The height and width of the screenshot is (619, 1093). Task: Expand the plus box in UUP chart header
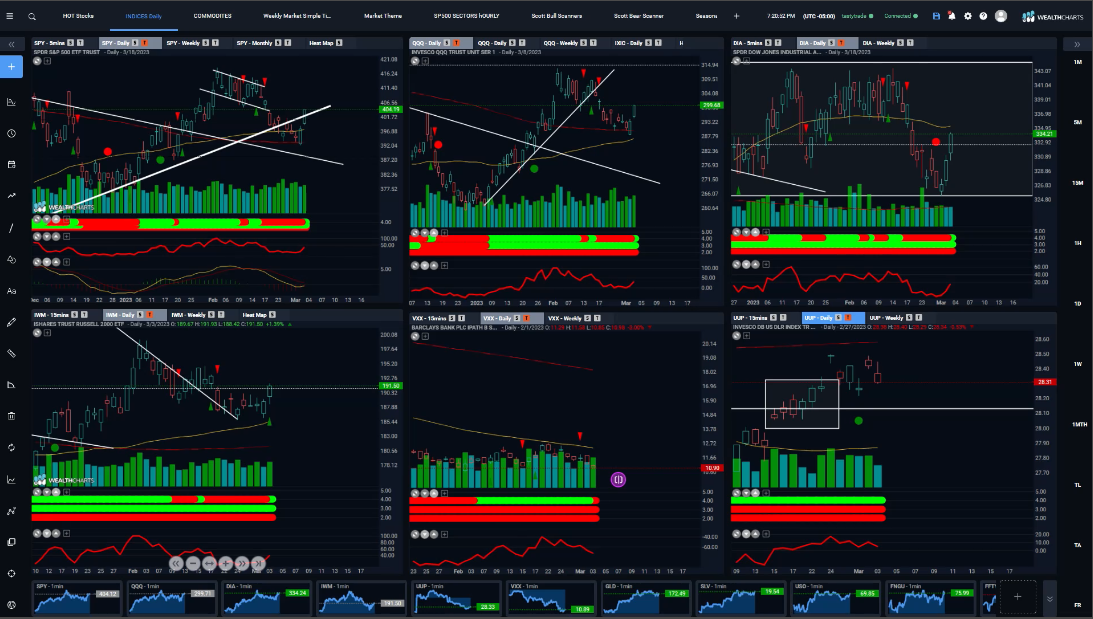(747, 336)
